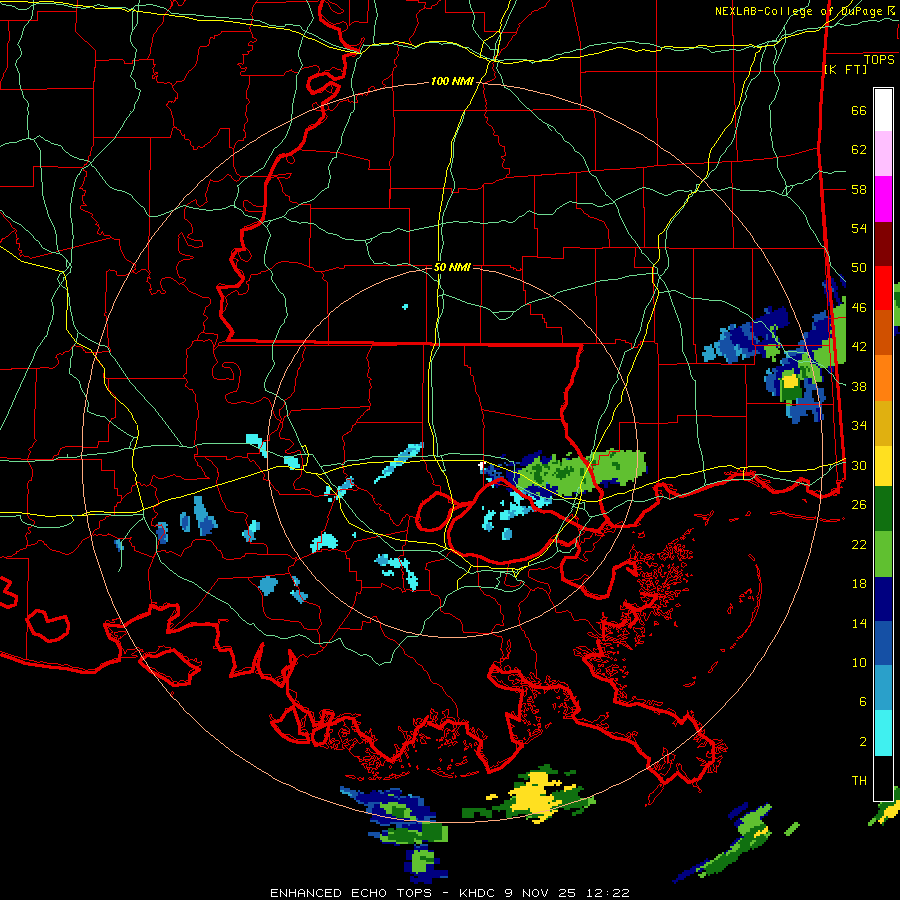Click the bright red legend swatch

(x=883, y=288)
